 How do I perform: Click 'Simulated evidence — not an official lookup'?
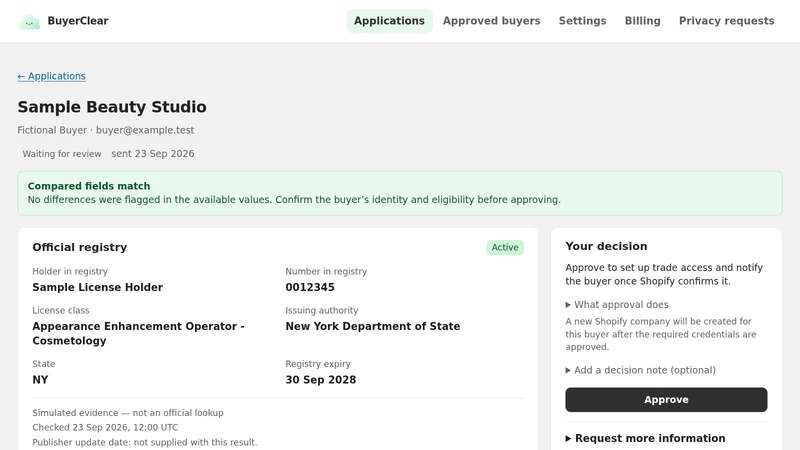(128, 413)
